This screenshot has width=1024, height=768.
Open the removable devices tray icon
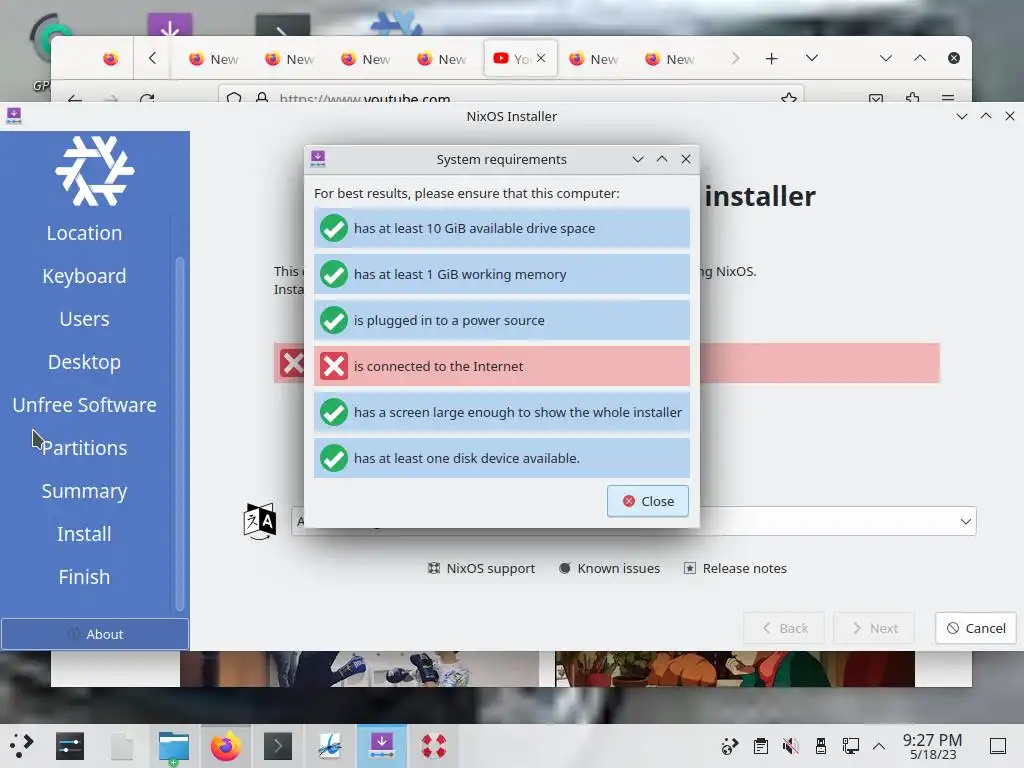tap(821, 746)
